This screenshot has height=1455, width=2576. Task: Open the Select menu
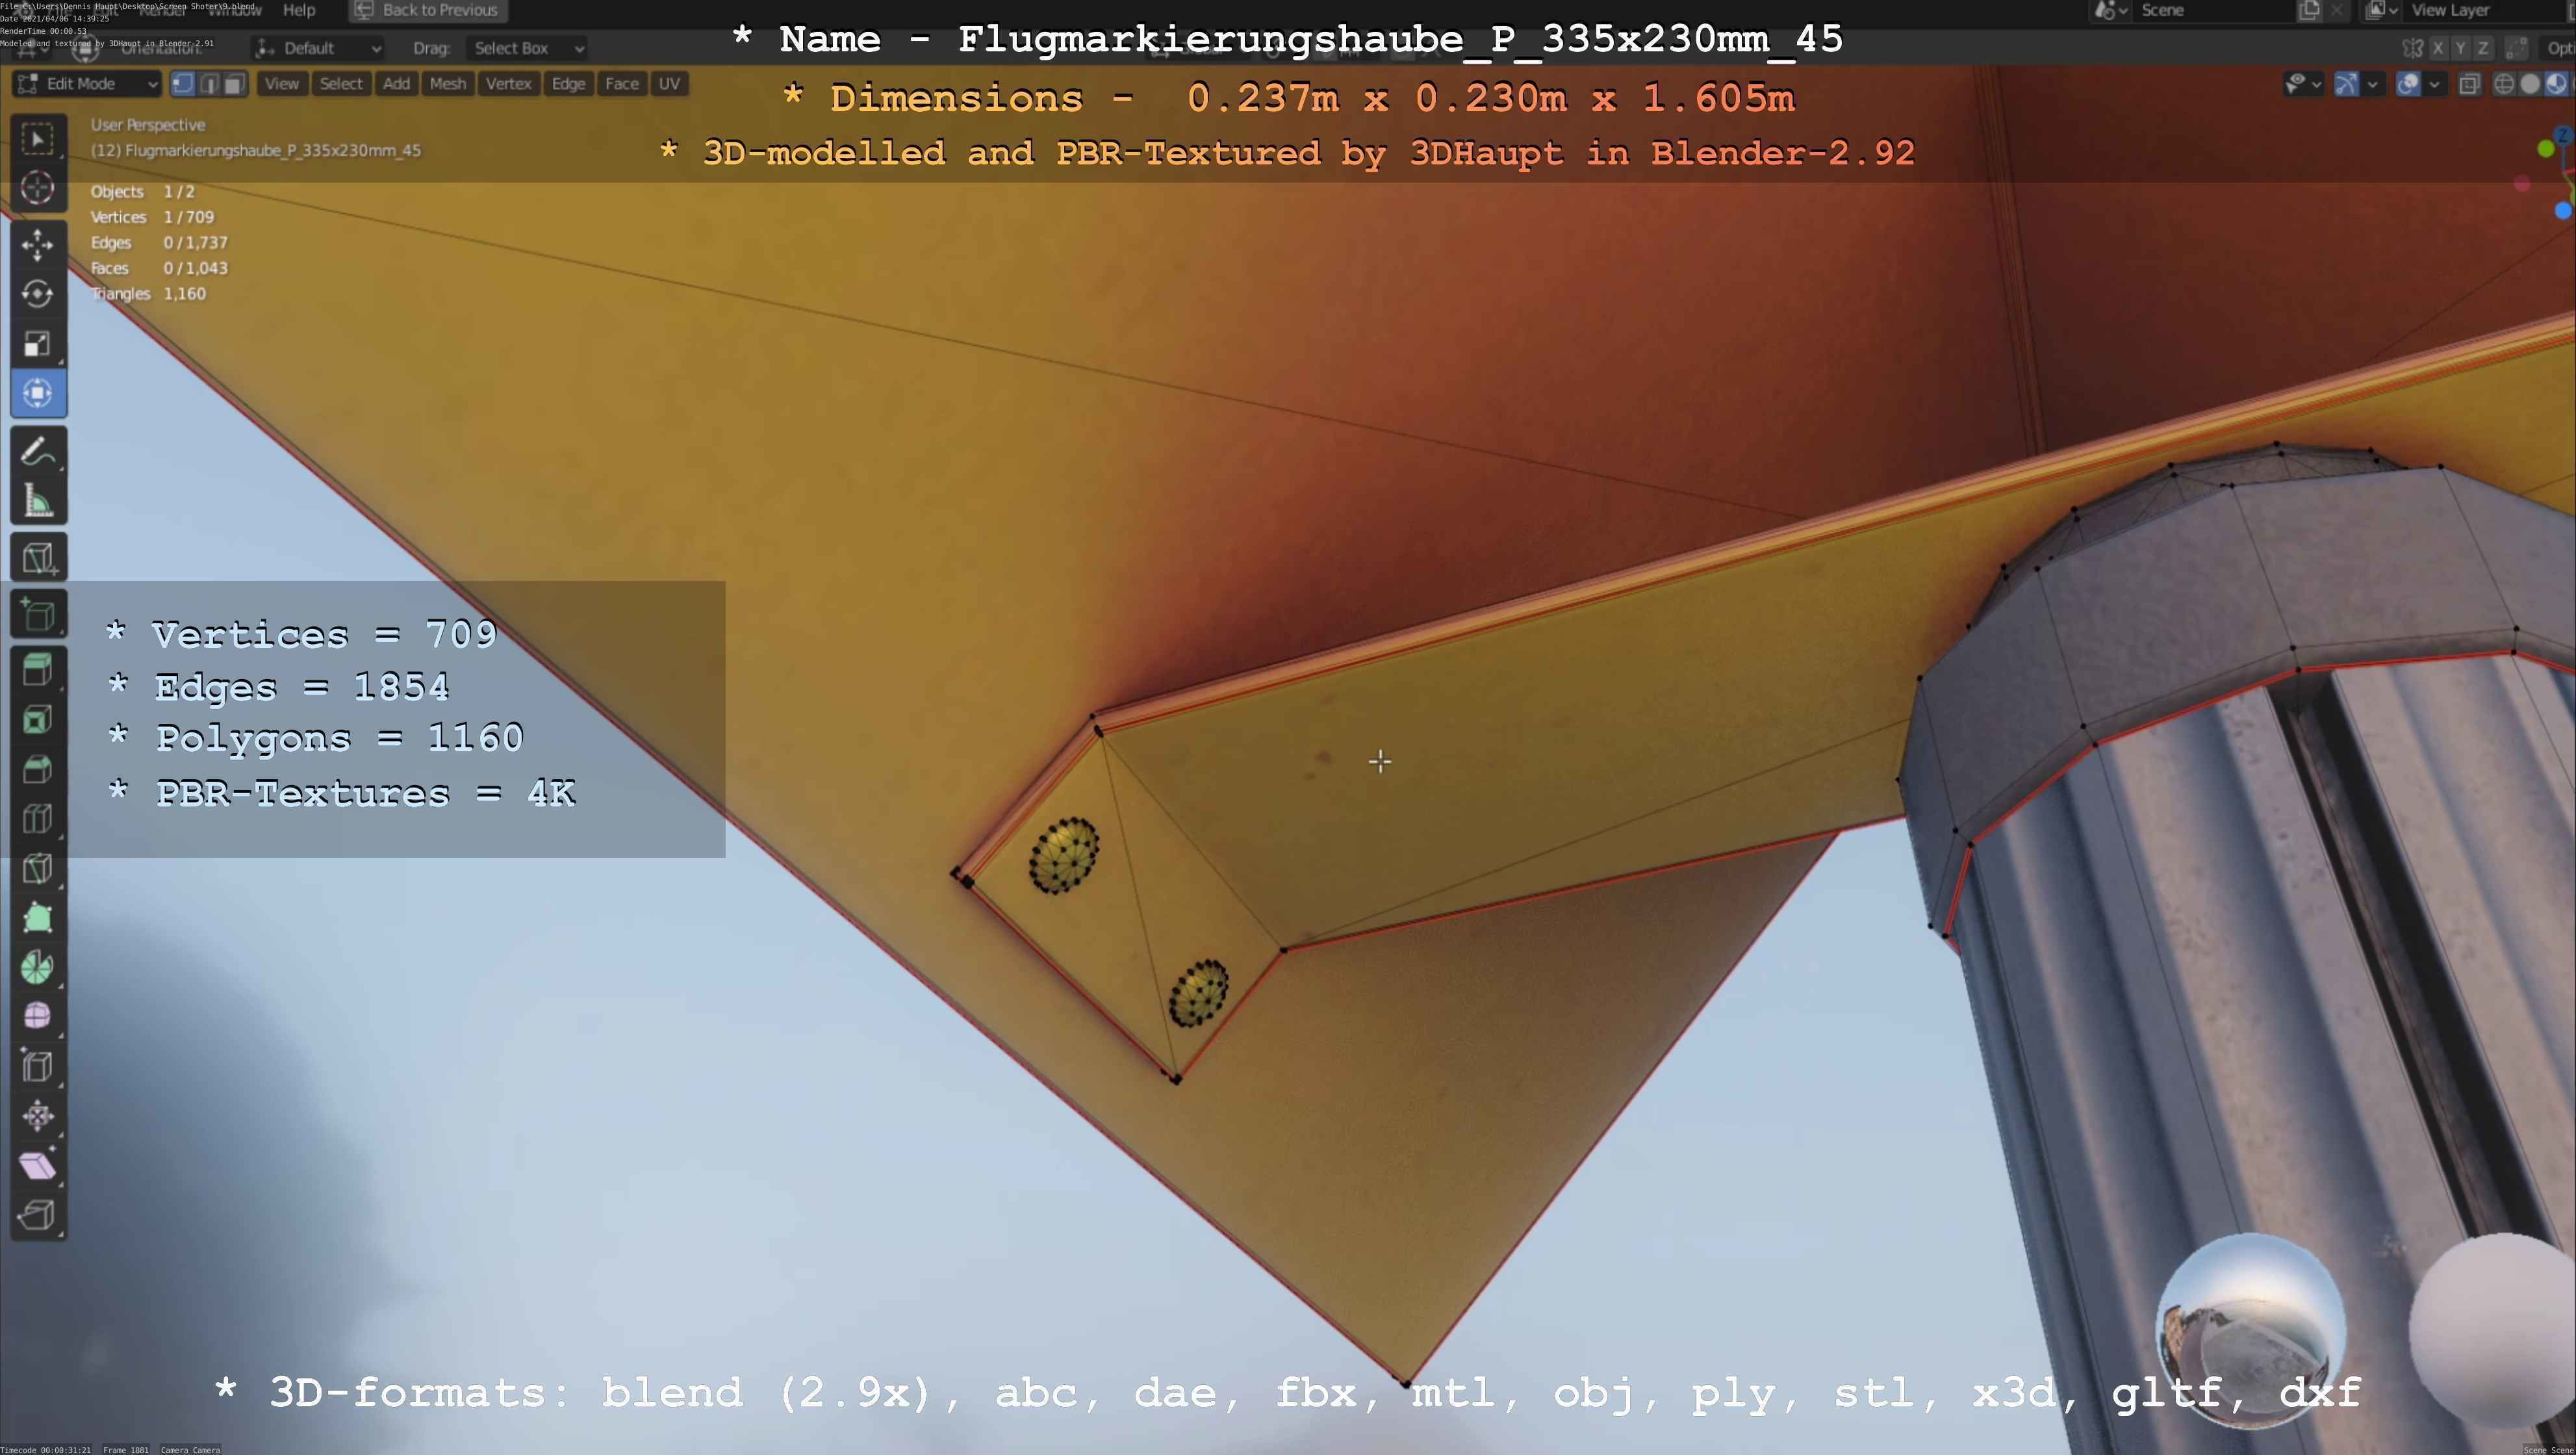pyautogui.click(x=341, y=84)
